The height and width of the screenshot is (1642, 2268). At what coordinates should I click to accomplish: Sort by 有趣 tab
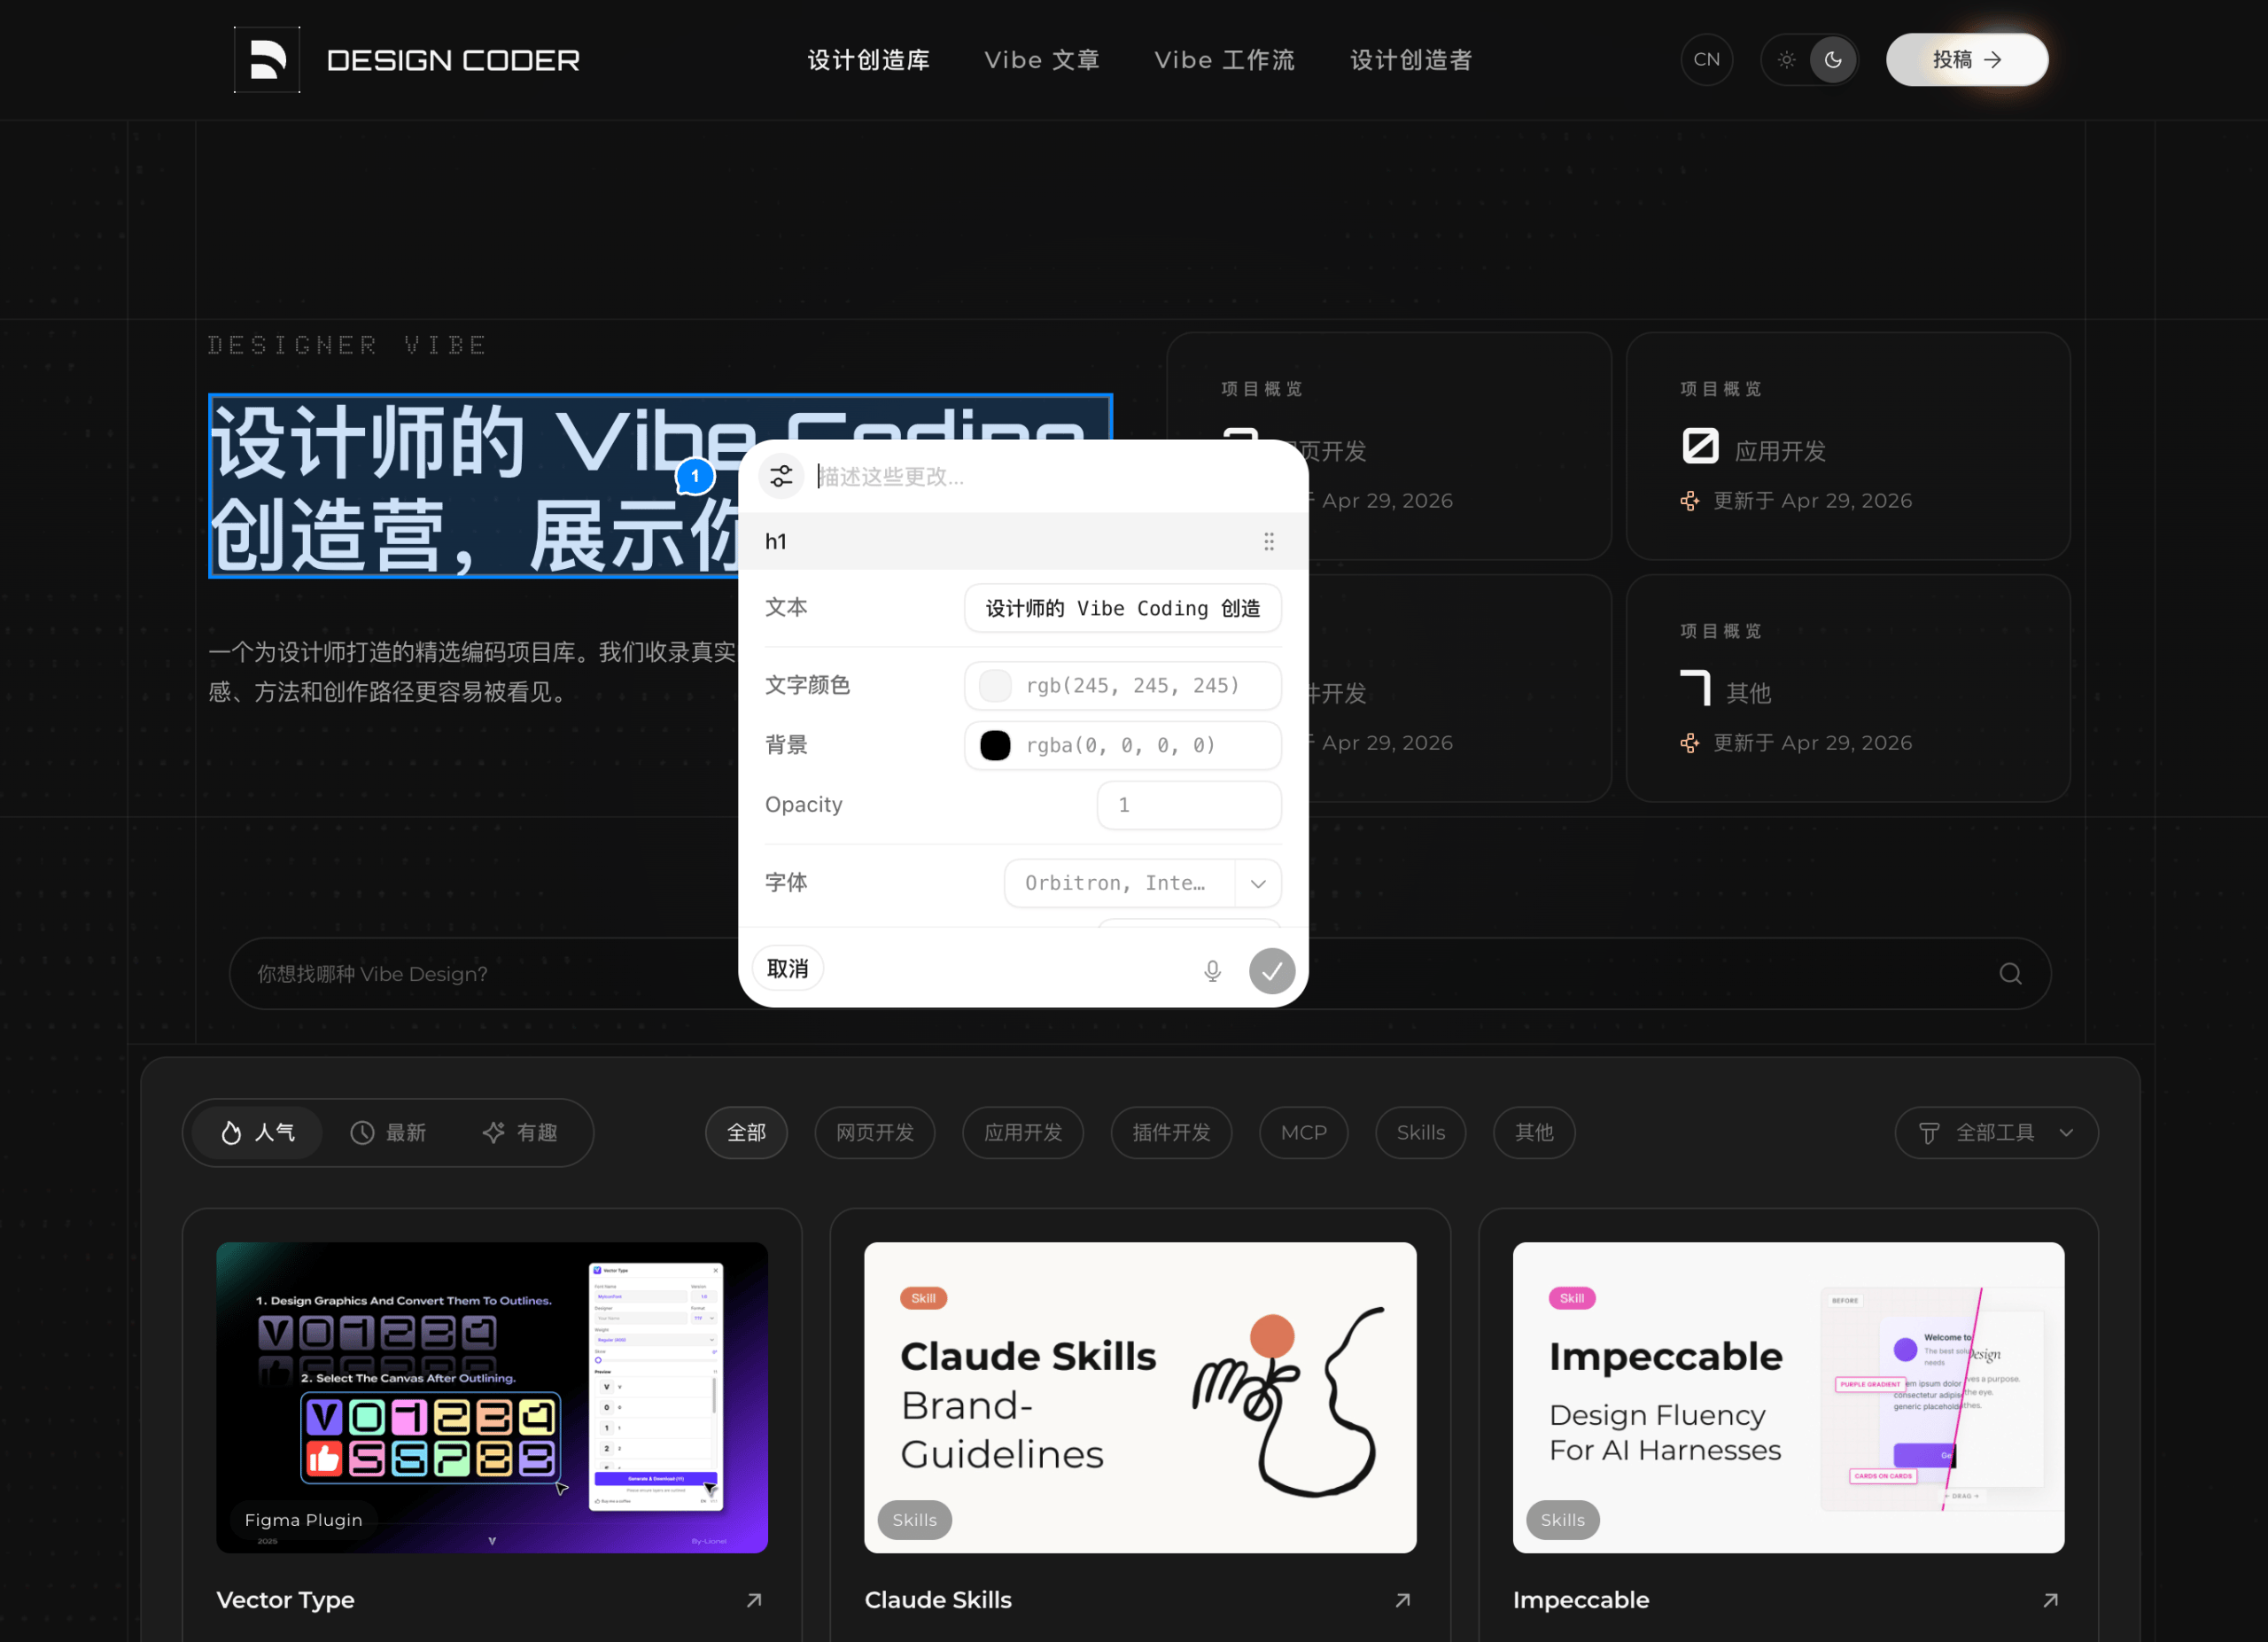[520, 1132]
